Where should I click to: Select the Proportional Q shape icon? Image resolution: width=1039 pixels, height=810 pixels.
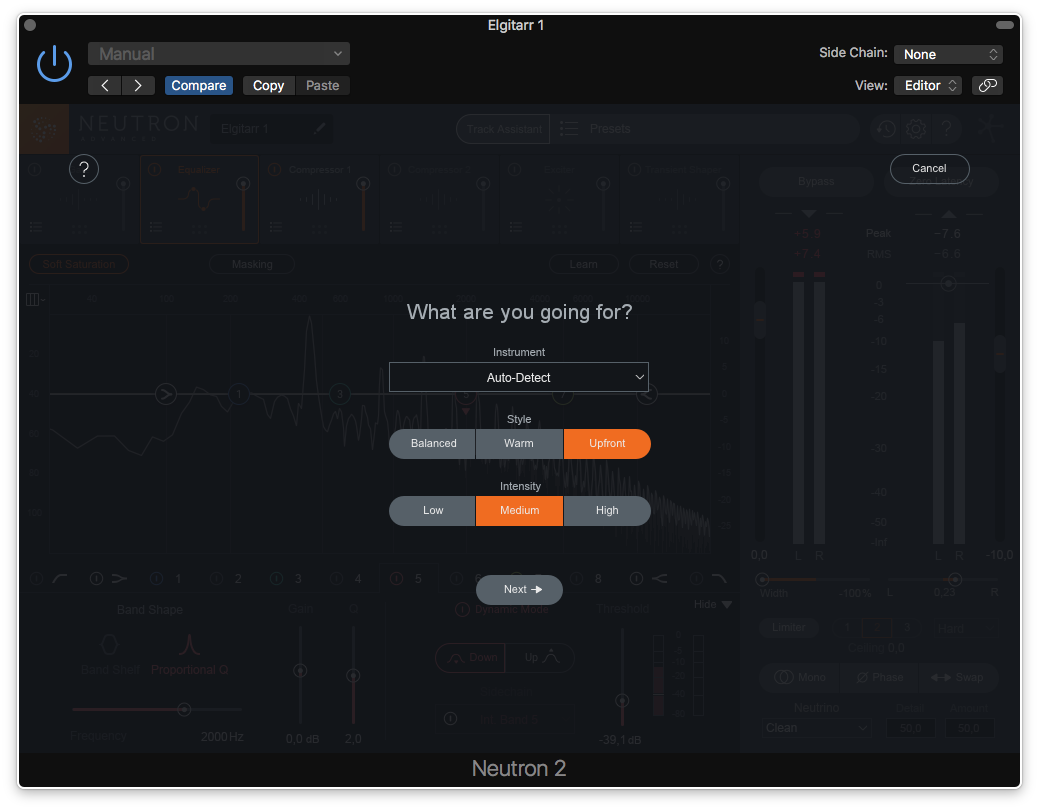[x=190, y=644]
